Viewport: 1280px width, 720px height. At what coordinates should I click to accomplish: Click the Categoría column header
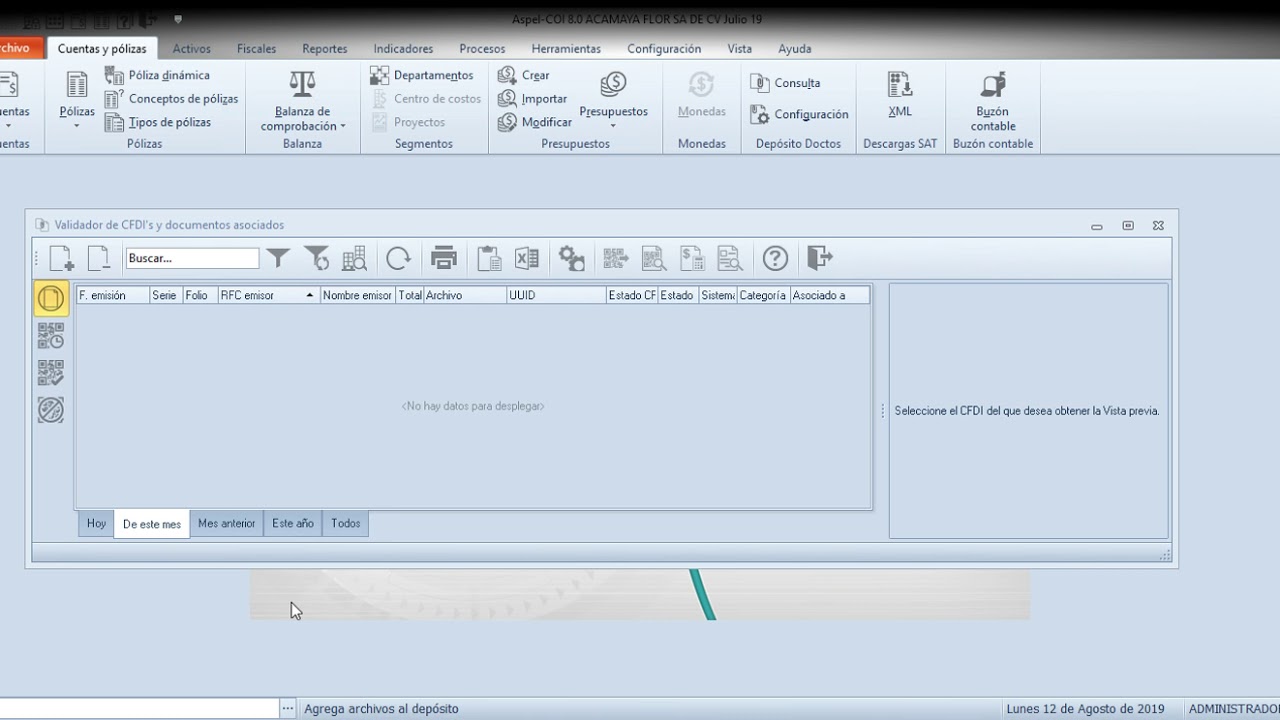[763, 295]
